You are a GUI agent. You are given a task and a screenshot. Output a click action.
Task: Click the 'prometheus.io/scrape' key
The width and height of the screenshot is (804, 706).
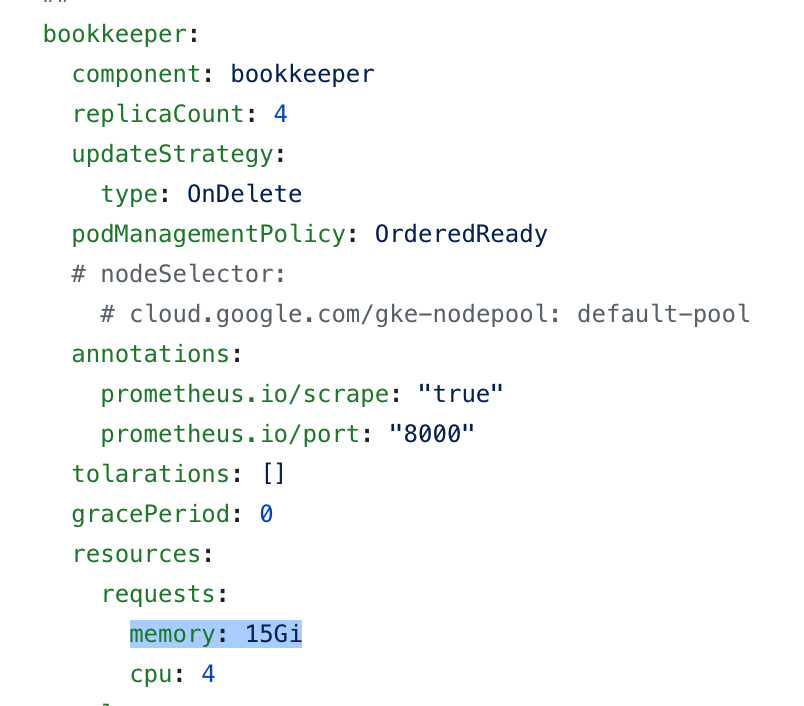click(245, 395)
